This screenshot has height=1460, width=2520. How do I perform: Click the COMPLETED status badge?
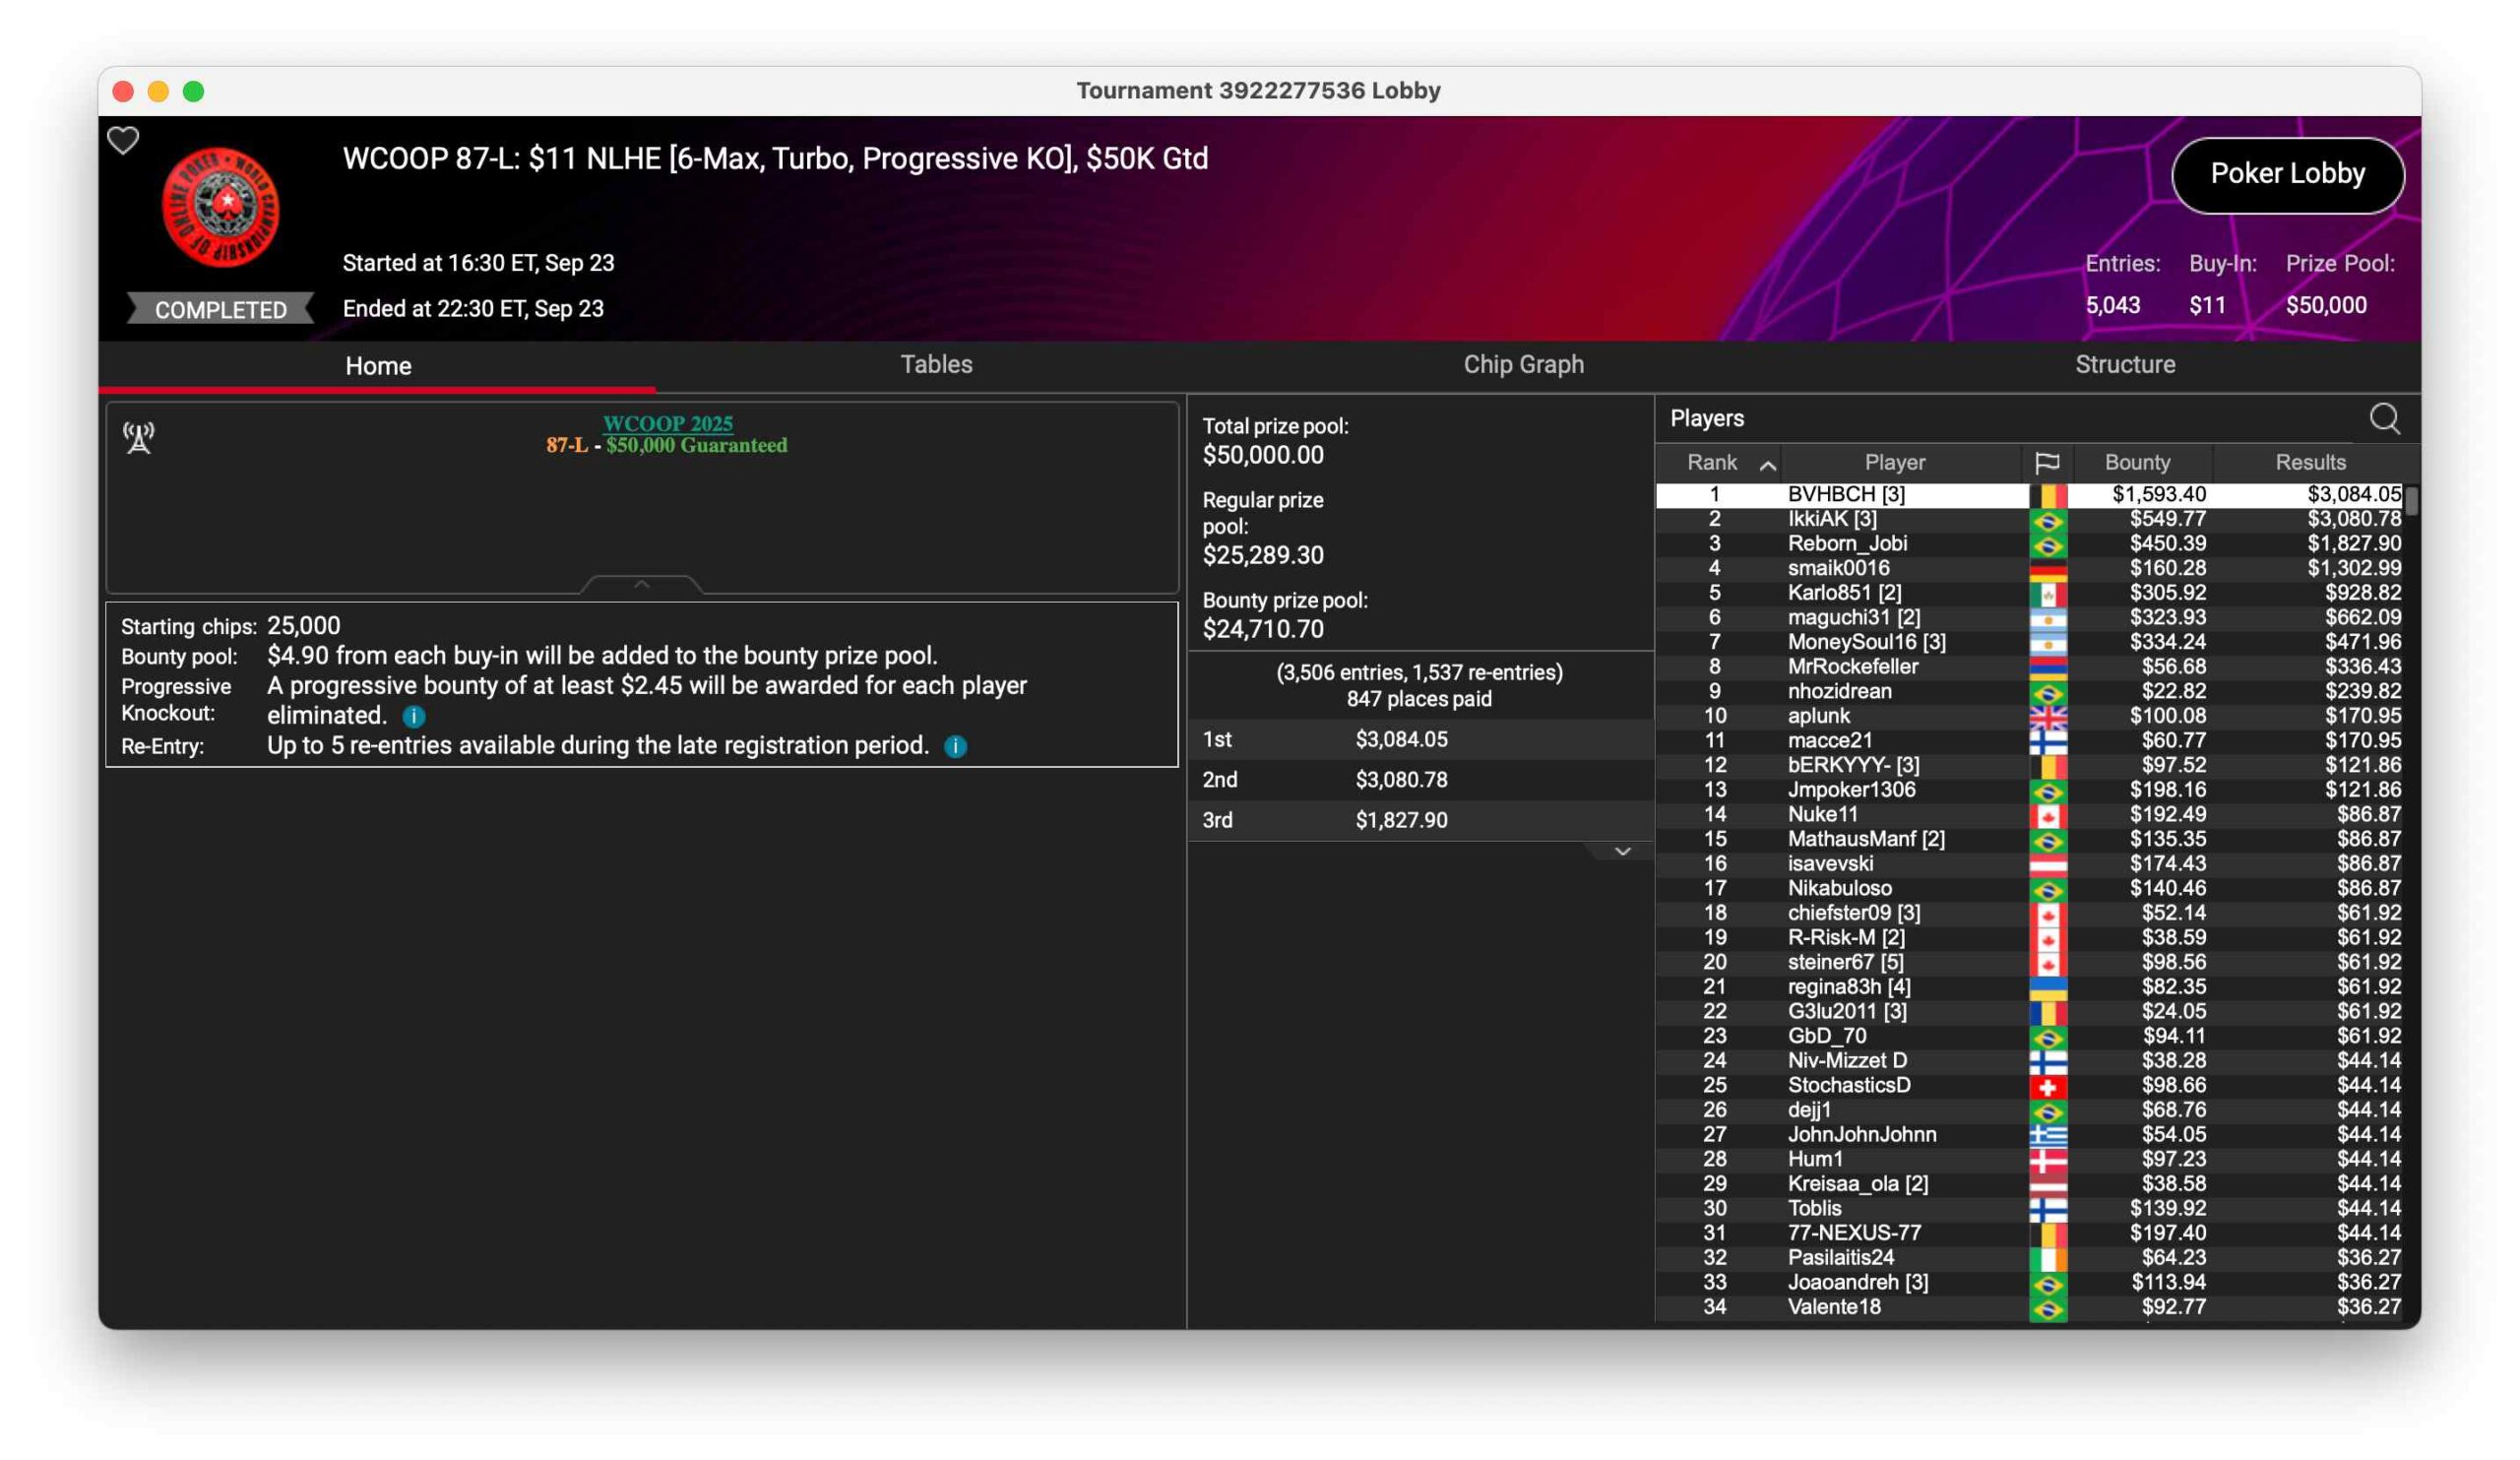(220, 309)
